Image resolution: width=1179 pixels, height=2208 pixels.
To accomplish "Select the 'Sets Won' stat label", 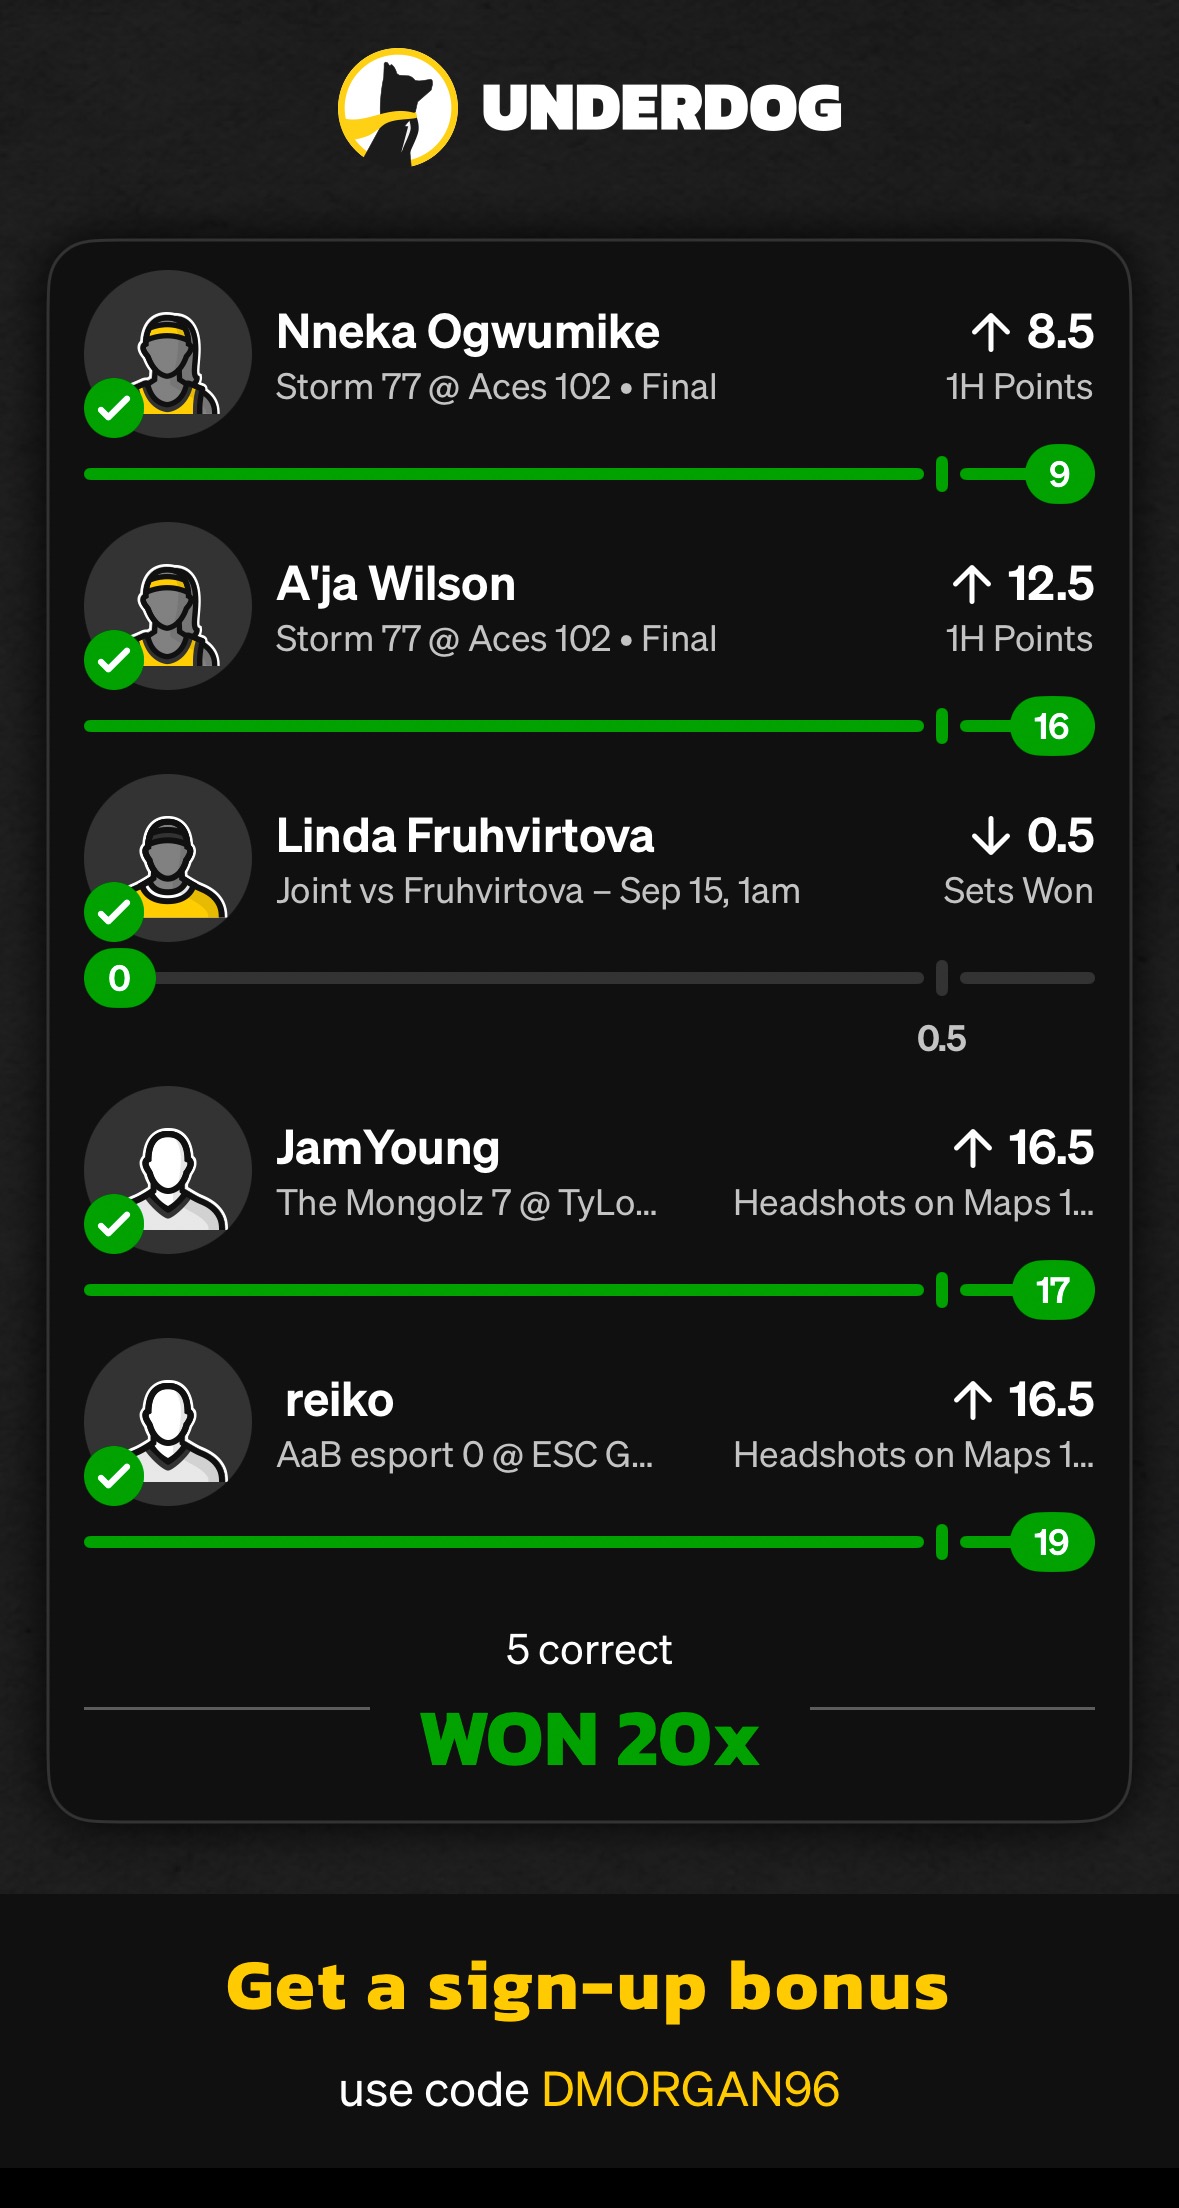I will tap(1018, 891).
